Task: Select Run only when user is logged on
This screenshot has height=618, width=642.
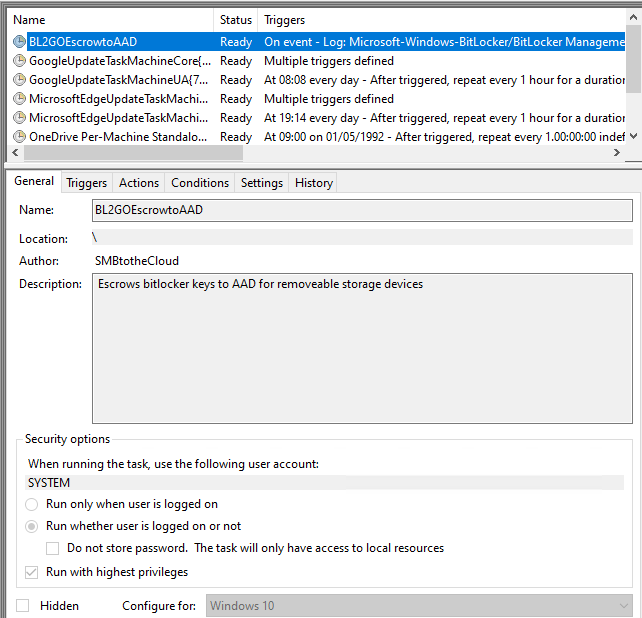Action: point(33,505)
